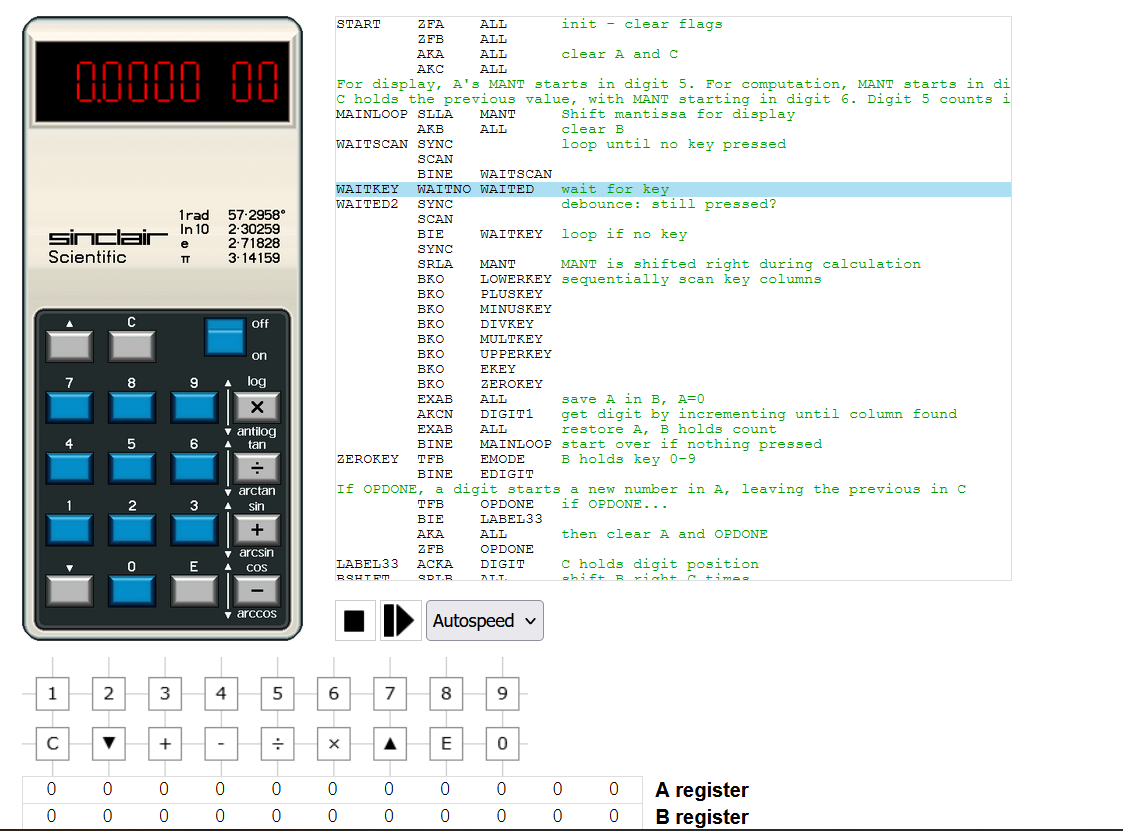The height and width of the screenshot is (831, 1123).
Task: Click schematic key 0
Action: click(x=502, y=744)
